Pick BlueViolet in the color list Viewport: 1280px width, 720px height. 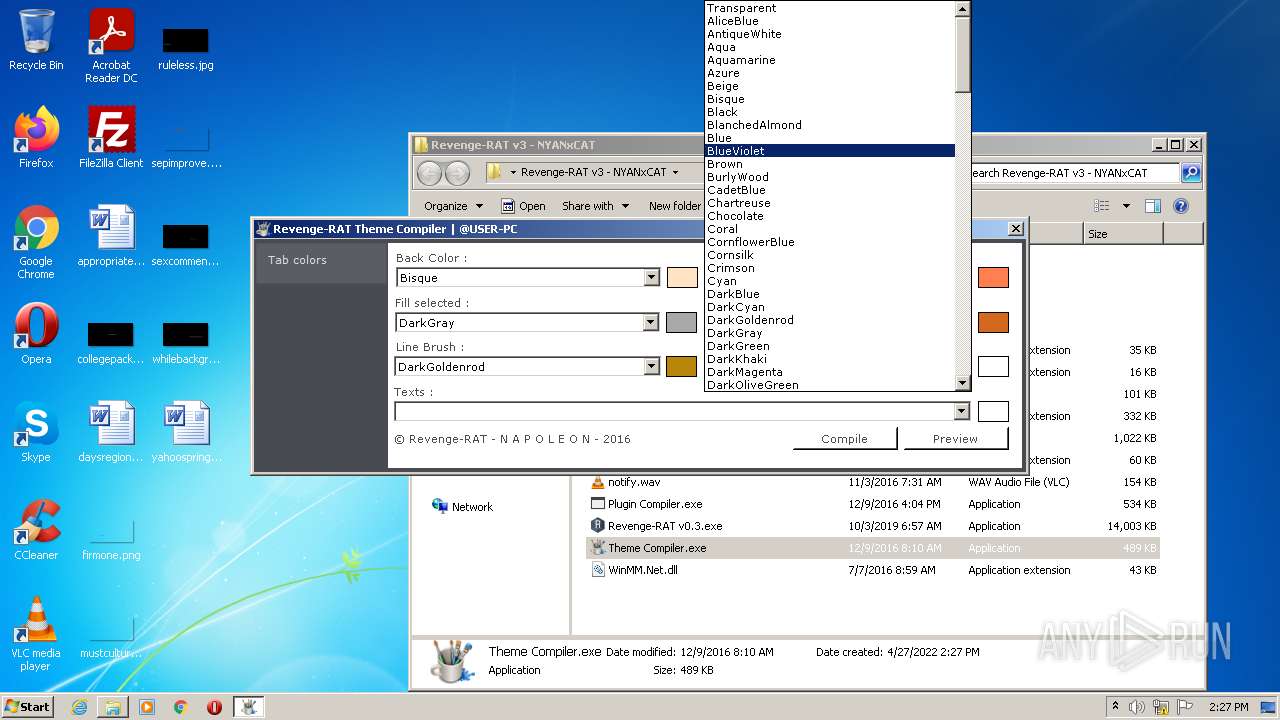tap(830, 151)
